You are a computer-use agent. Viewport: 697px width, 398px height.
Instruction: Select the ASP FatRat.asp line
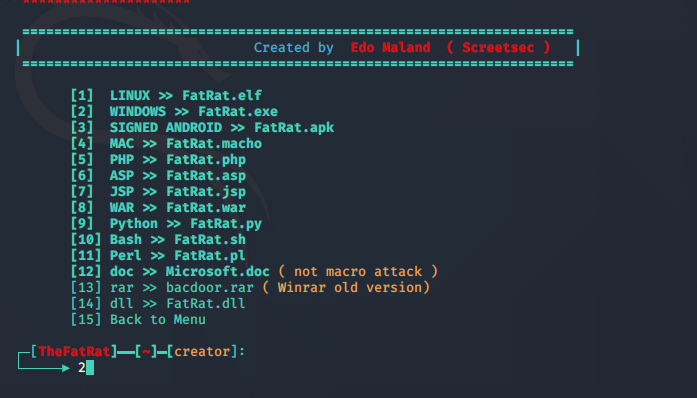point(158,176)
